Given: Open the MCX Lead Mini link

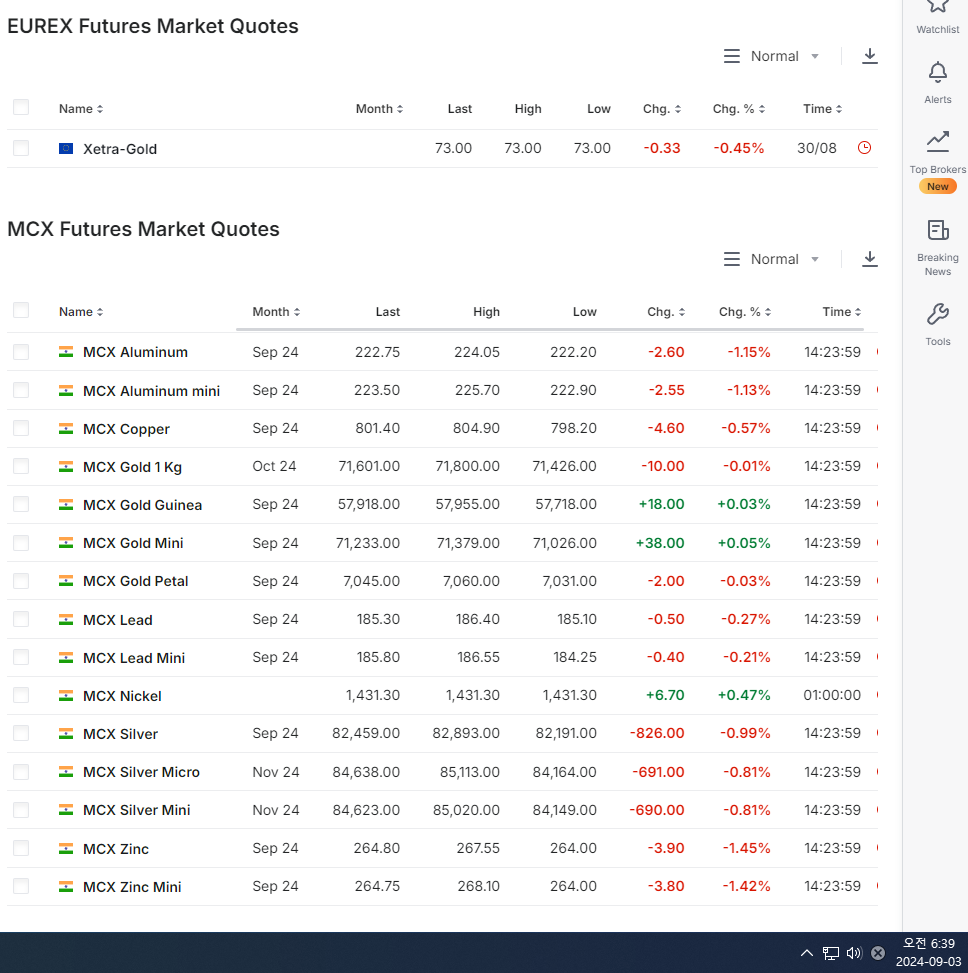Looking at the screenshot, I should point(134,658).
